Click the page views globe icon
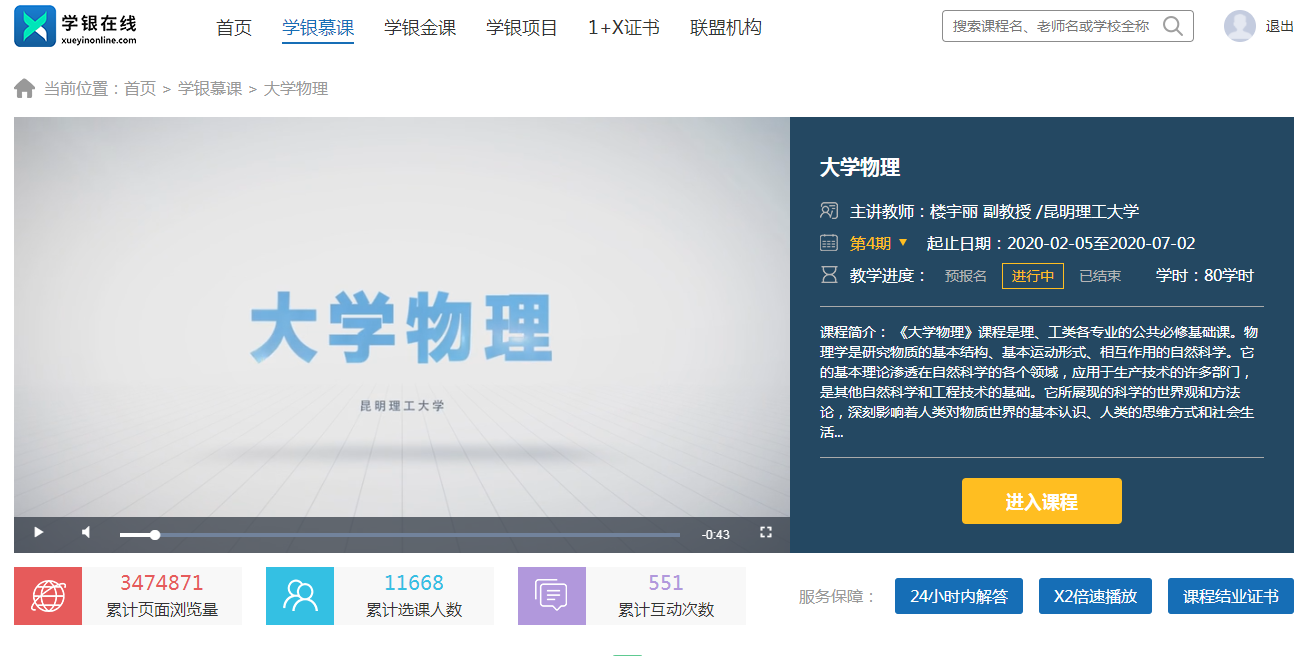Screen dimensions: 1299x656 pos(48,596)
